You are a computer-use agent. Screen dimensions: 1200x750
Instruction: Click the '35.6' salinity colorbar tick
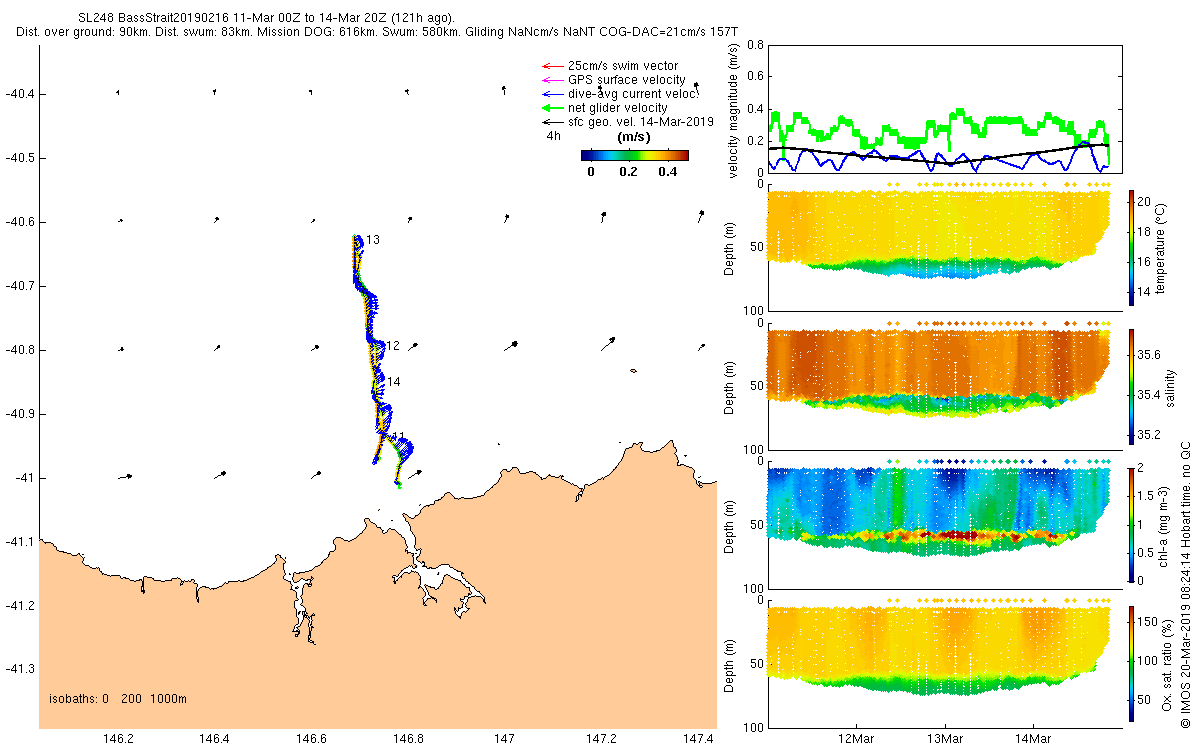(x=1151, y=355)
